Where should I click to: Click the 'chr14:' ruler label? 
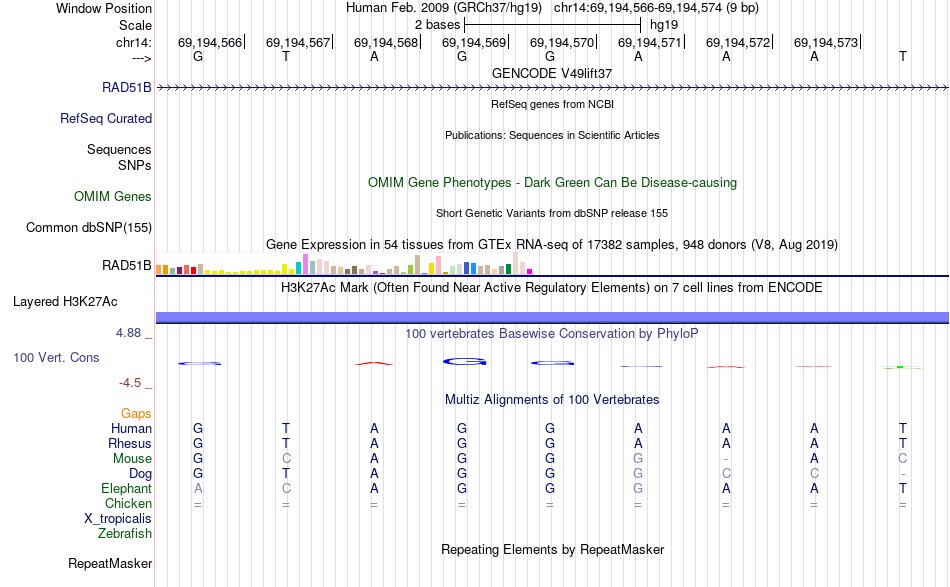click(134, 43)
